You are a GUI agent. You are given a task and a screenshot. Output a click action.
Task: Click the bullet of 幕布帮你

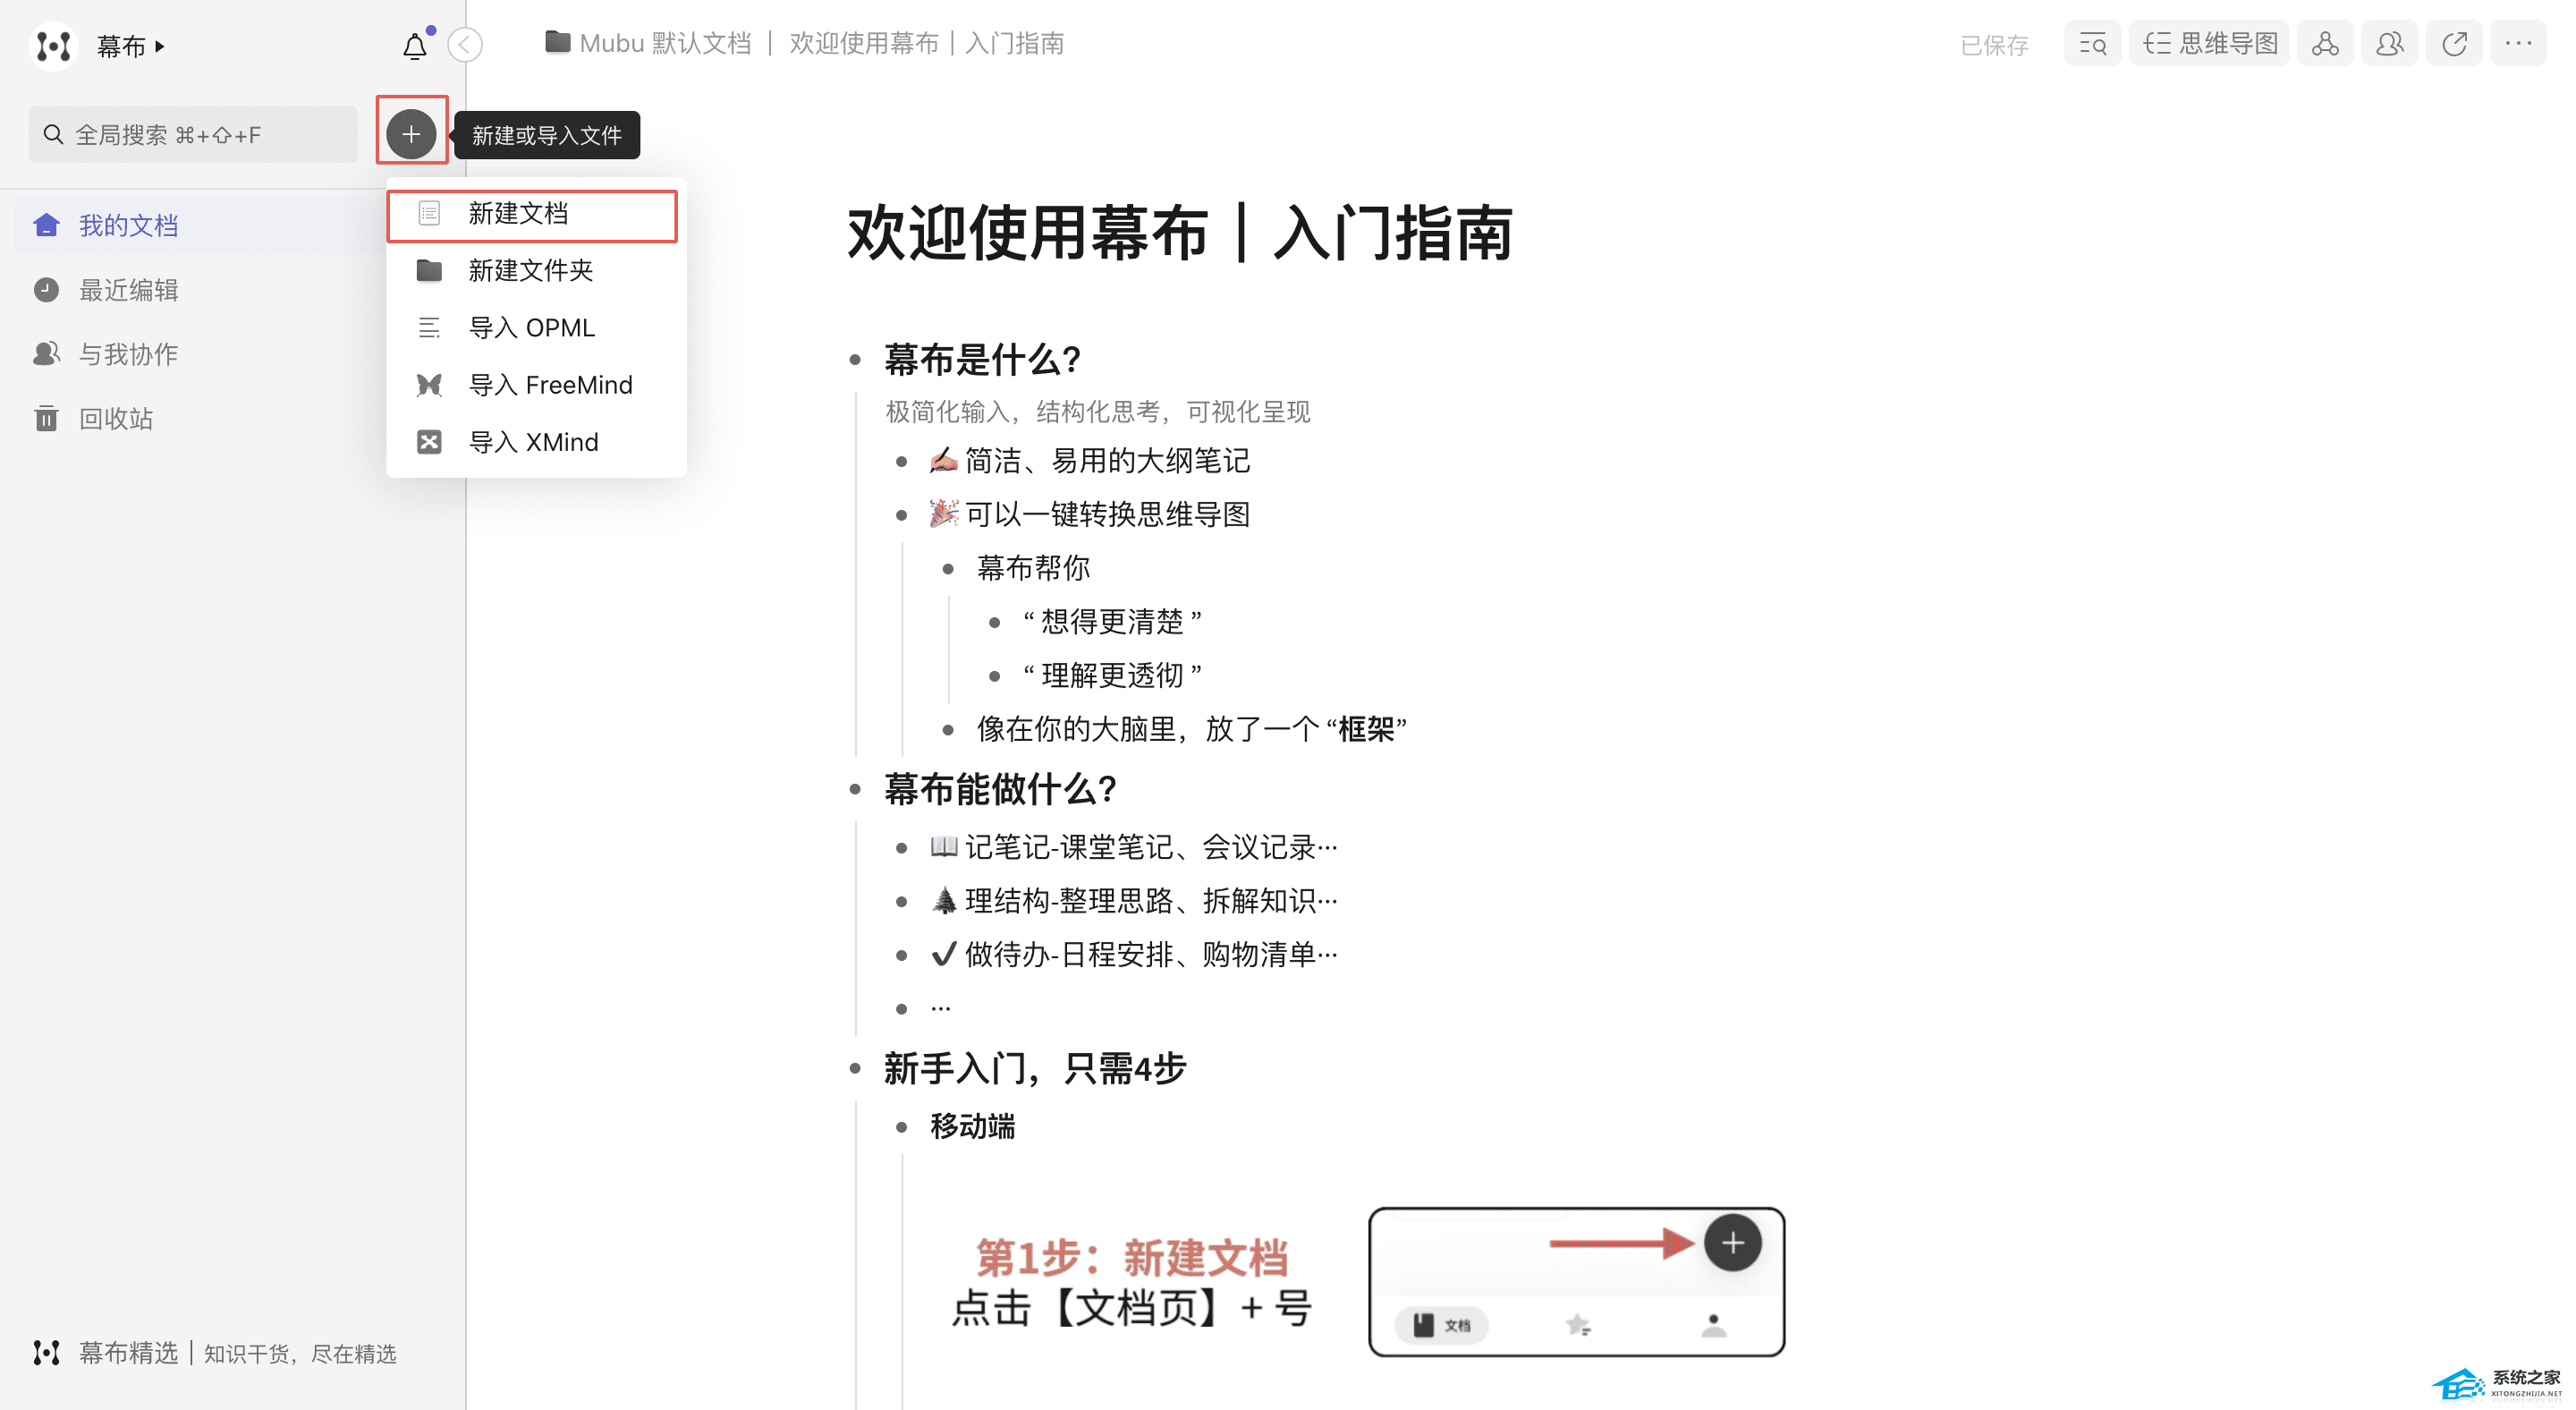948,569
